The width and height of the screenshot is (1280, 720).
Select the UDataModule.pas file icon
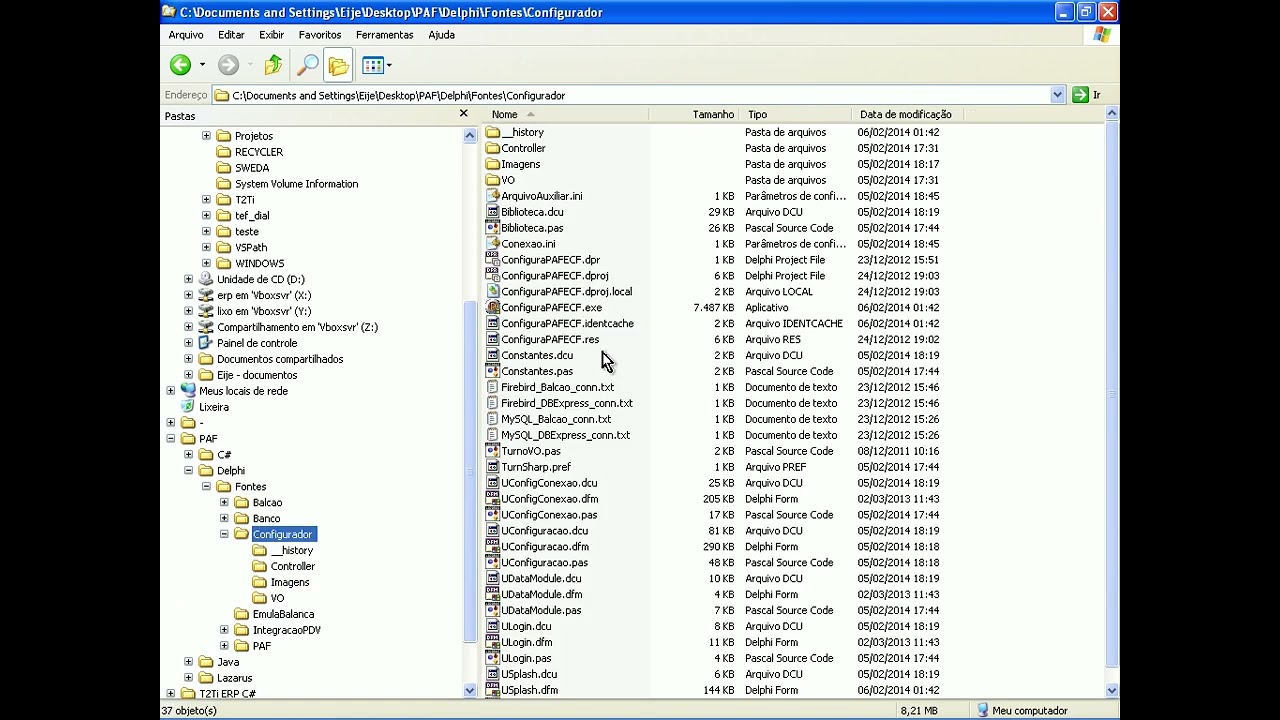[492, 610]
